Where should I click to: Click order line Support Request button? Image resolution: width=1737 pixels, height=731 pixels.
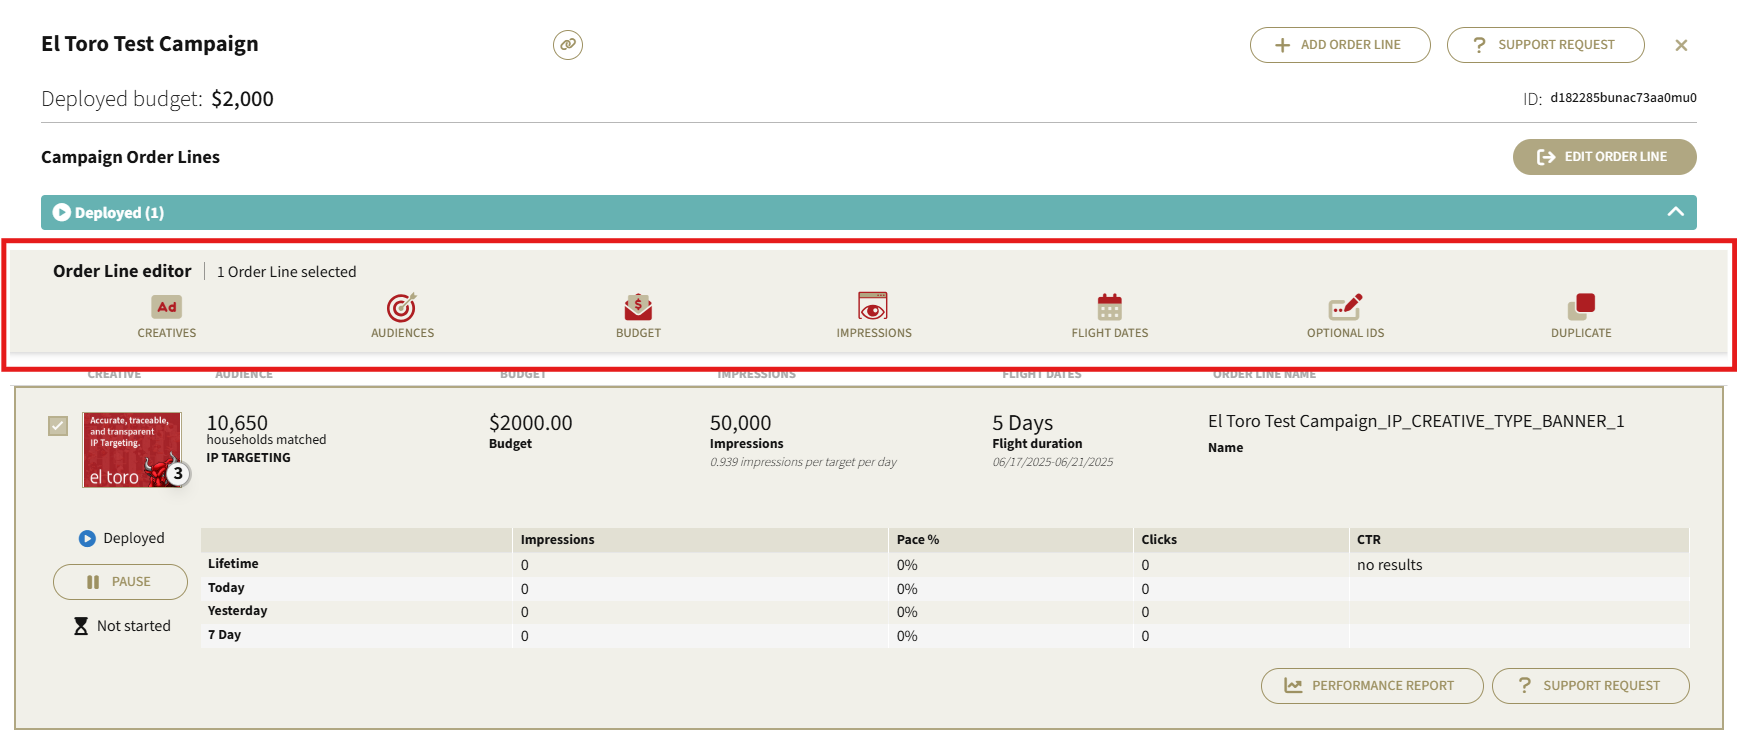[x=1591, y=686]
